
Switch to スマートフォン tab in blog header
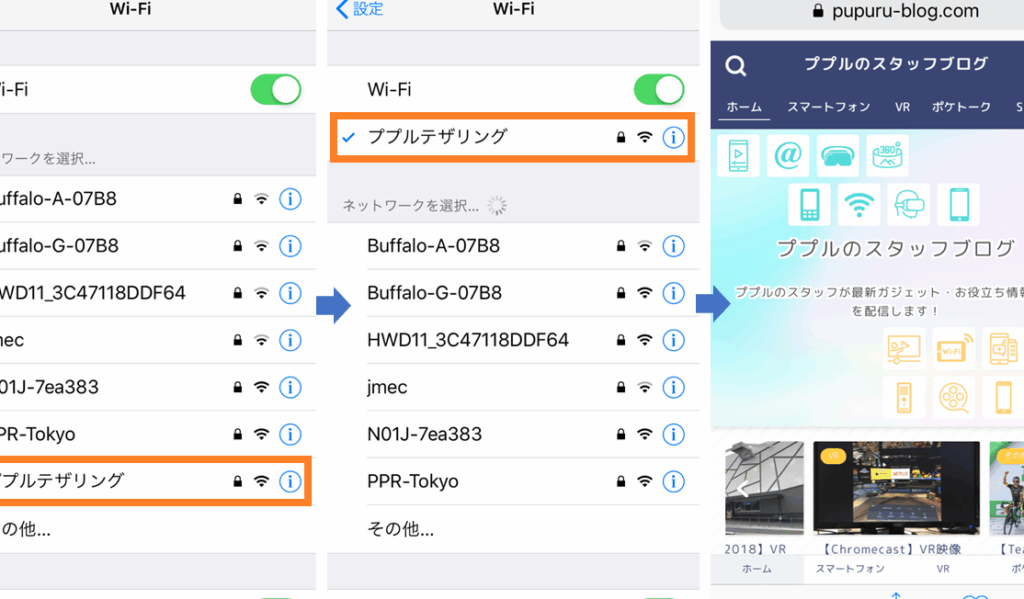coord(828,107)
